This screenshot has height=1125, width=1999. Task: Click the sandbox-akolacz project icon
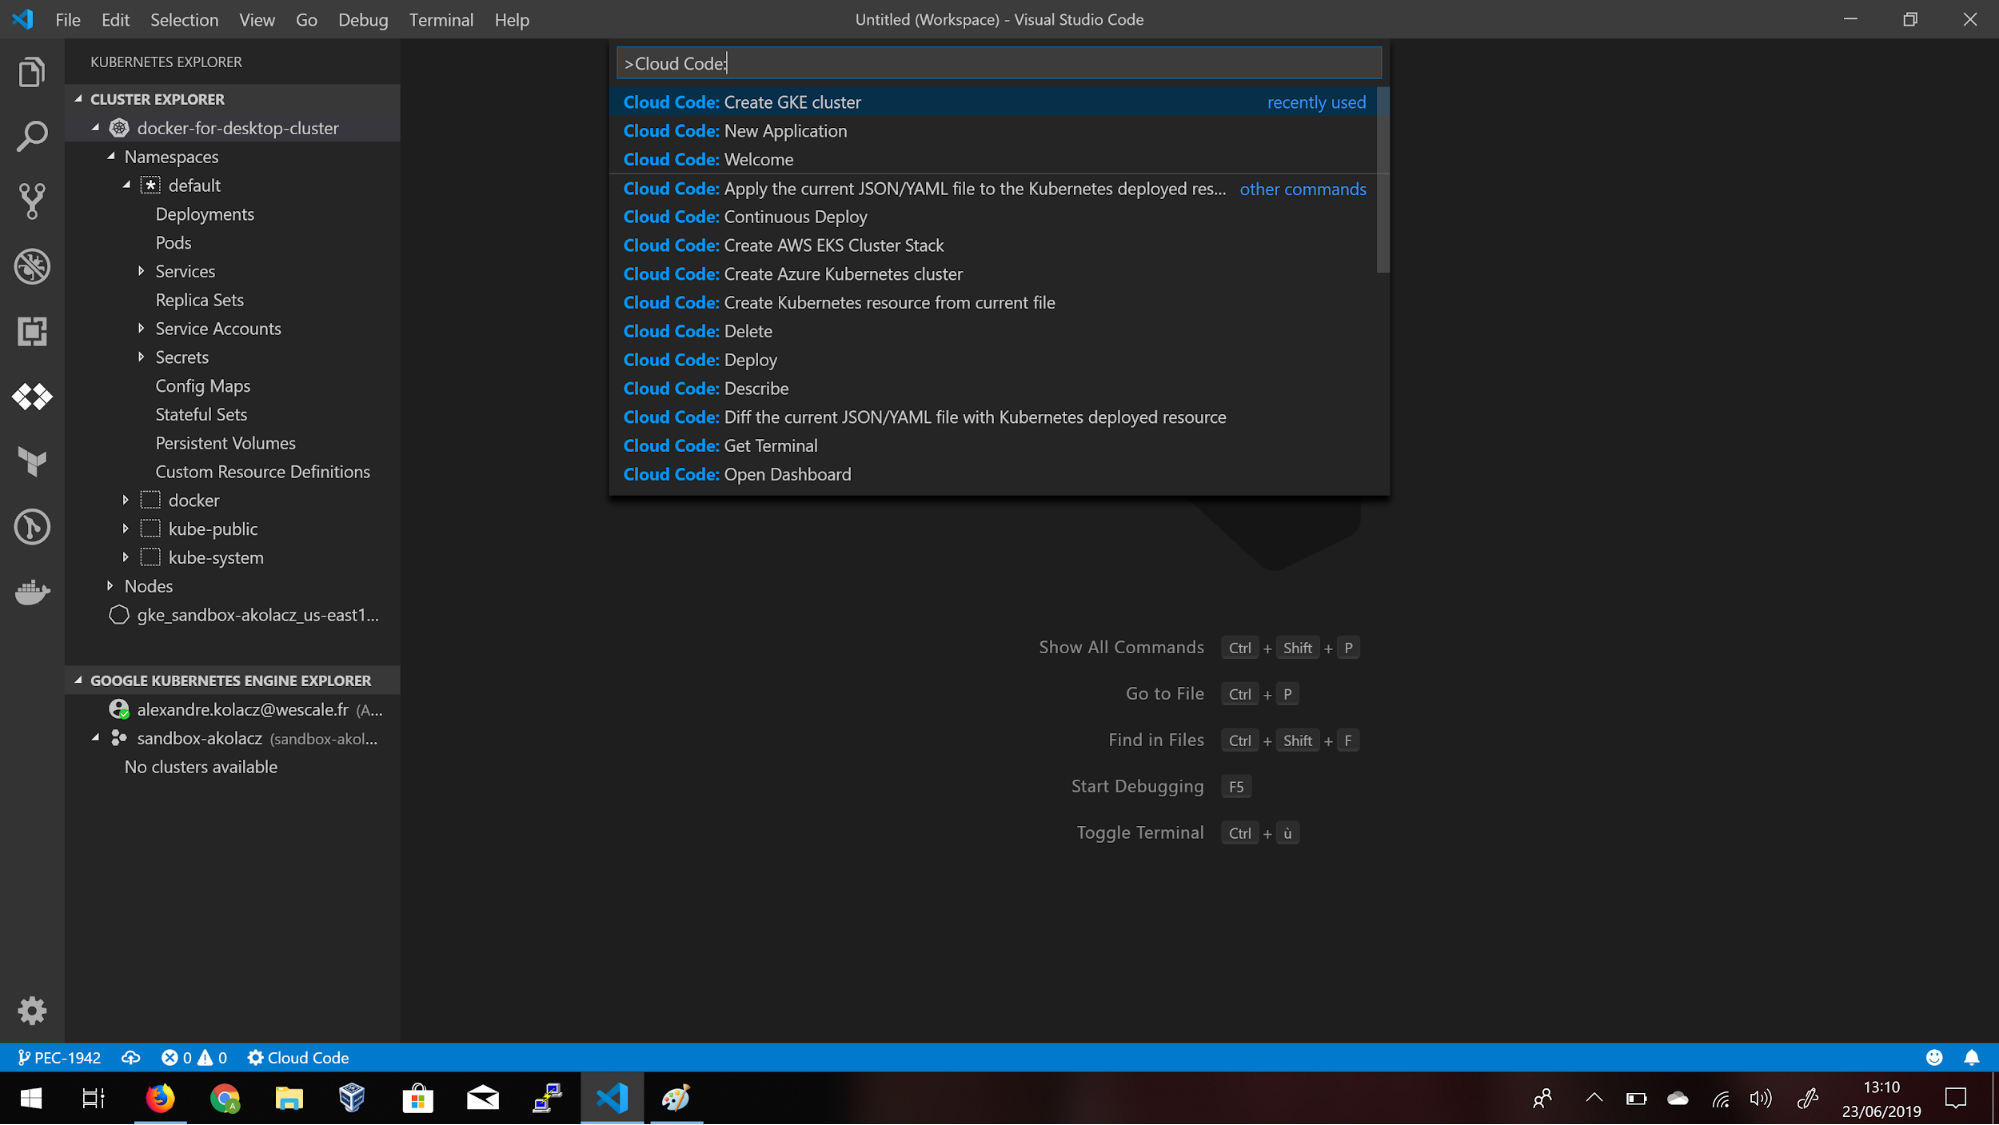pos(119,738)
